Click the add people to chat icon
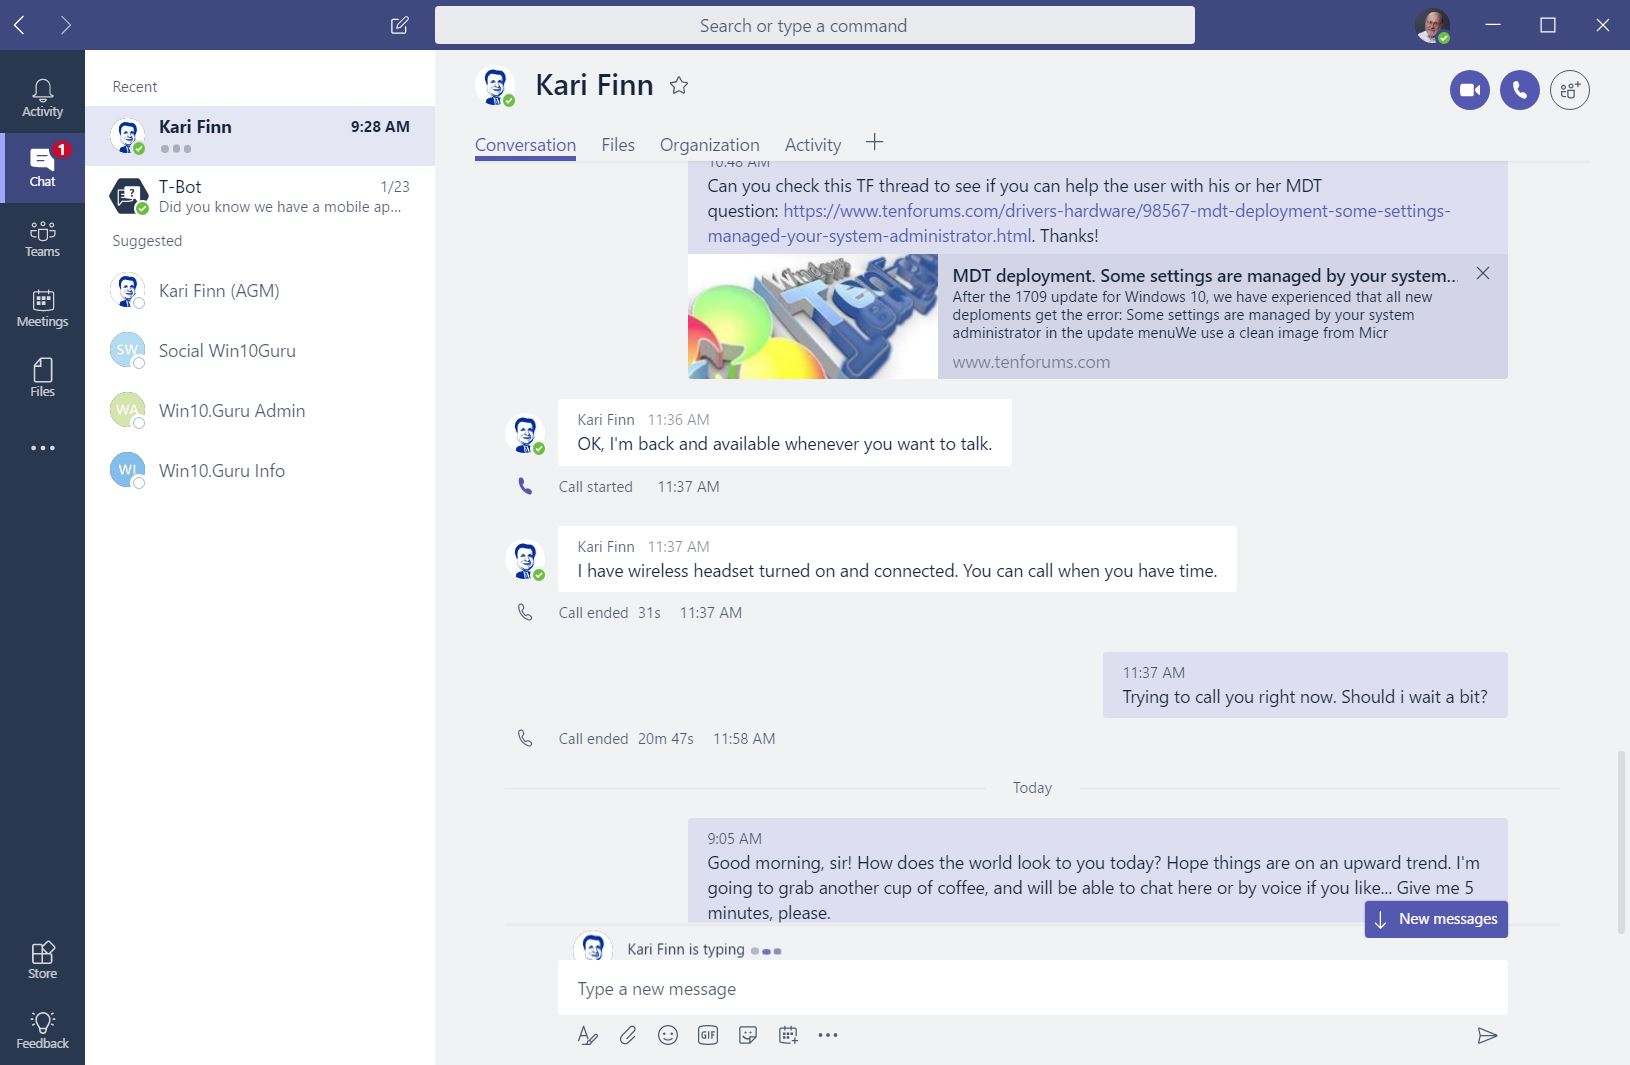Image resolution: width=1630 pixels, height=1065 pixels. [x=1569, y=90]
